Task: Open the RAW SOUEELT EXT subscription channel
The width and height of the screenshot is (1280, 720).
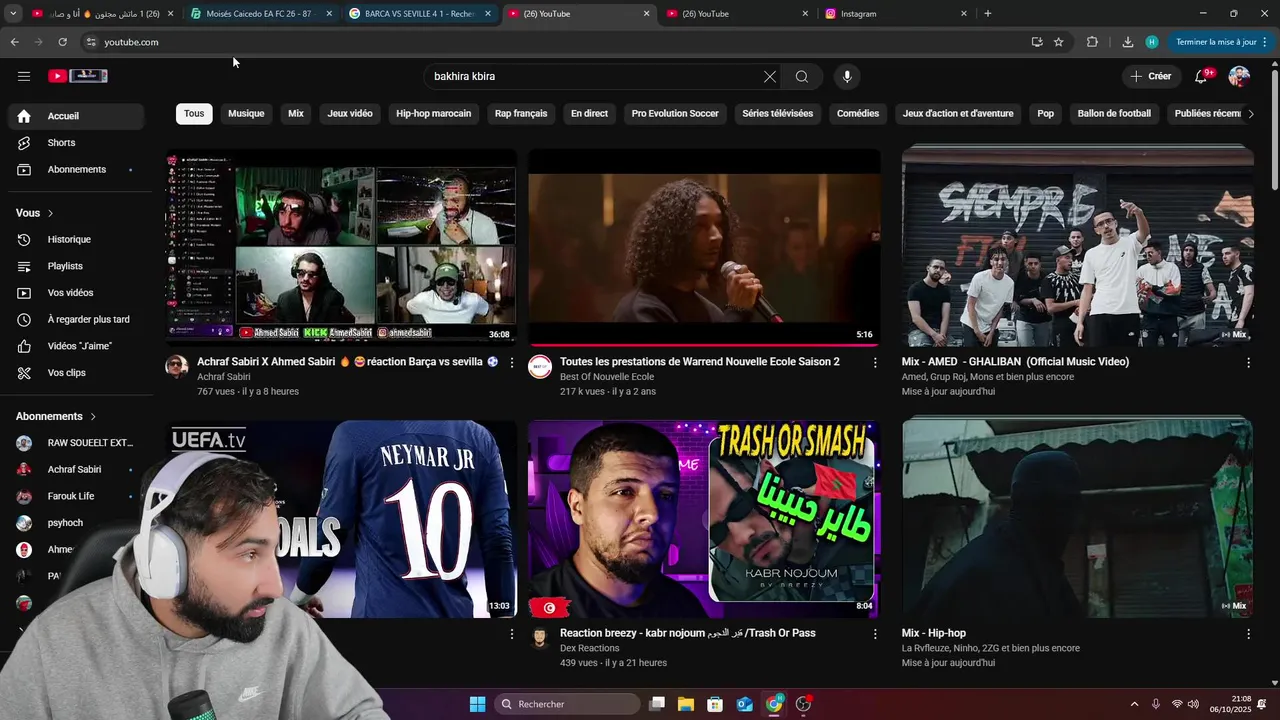Action: point(76,443)
